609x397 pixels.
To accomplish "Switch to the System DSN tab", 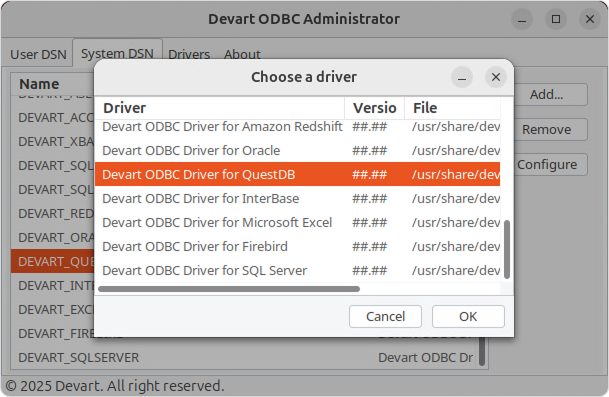I will pyautogui.click(x=117, y=53).
